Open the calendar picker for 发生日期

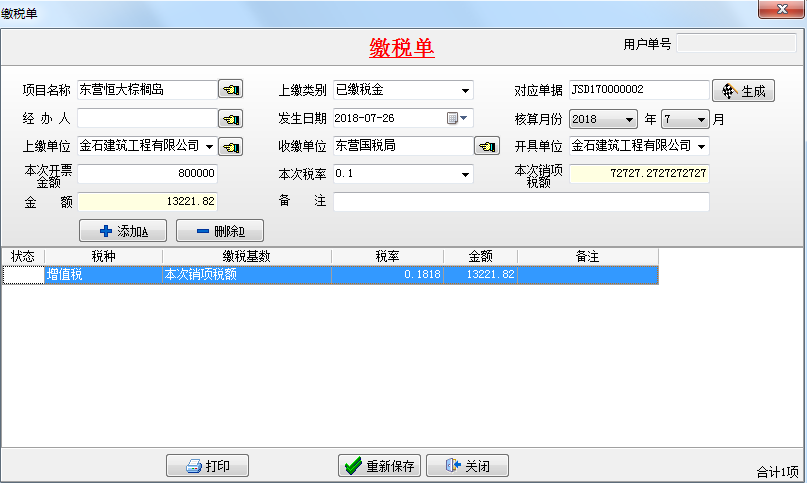pyautogui.click(x=457, y=119)
